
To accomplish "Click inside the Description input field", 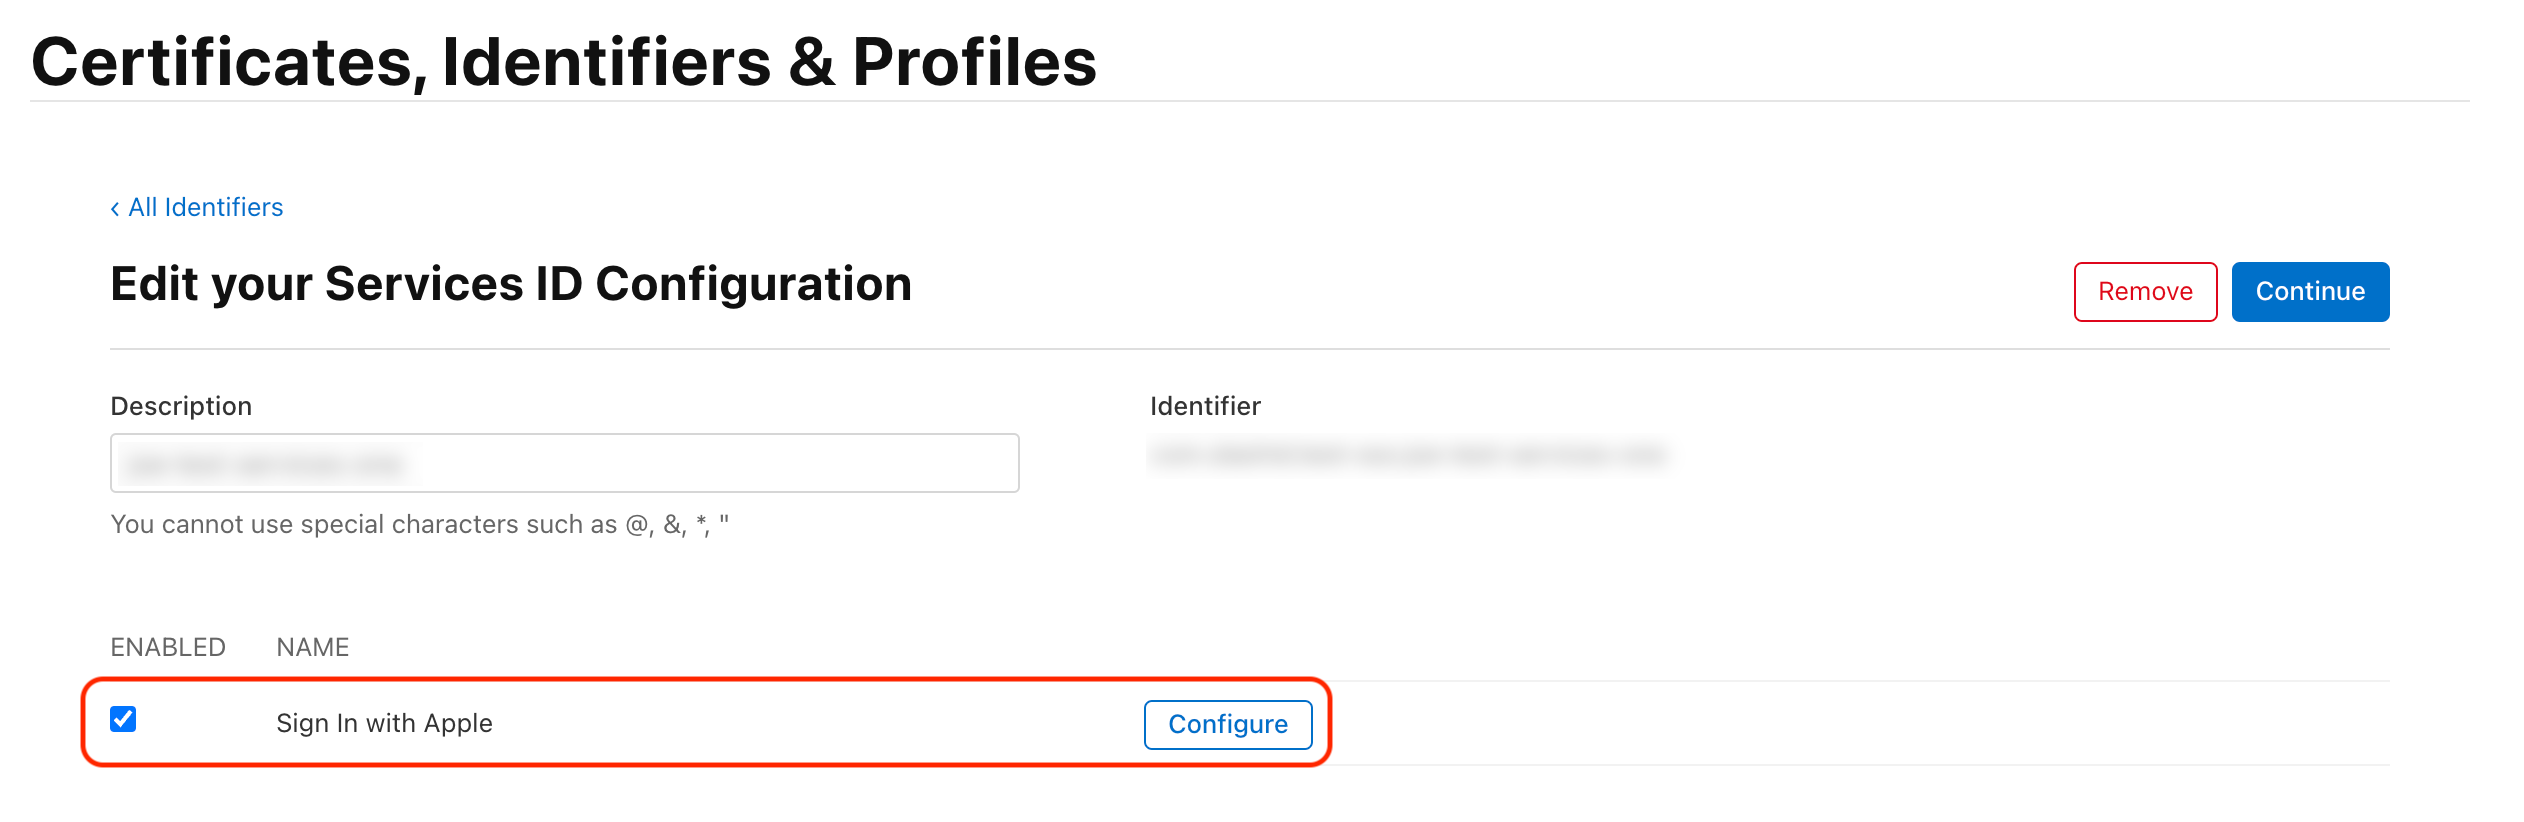I will click(565, 463).
